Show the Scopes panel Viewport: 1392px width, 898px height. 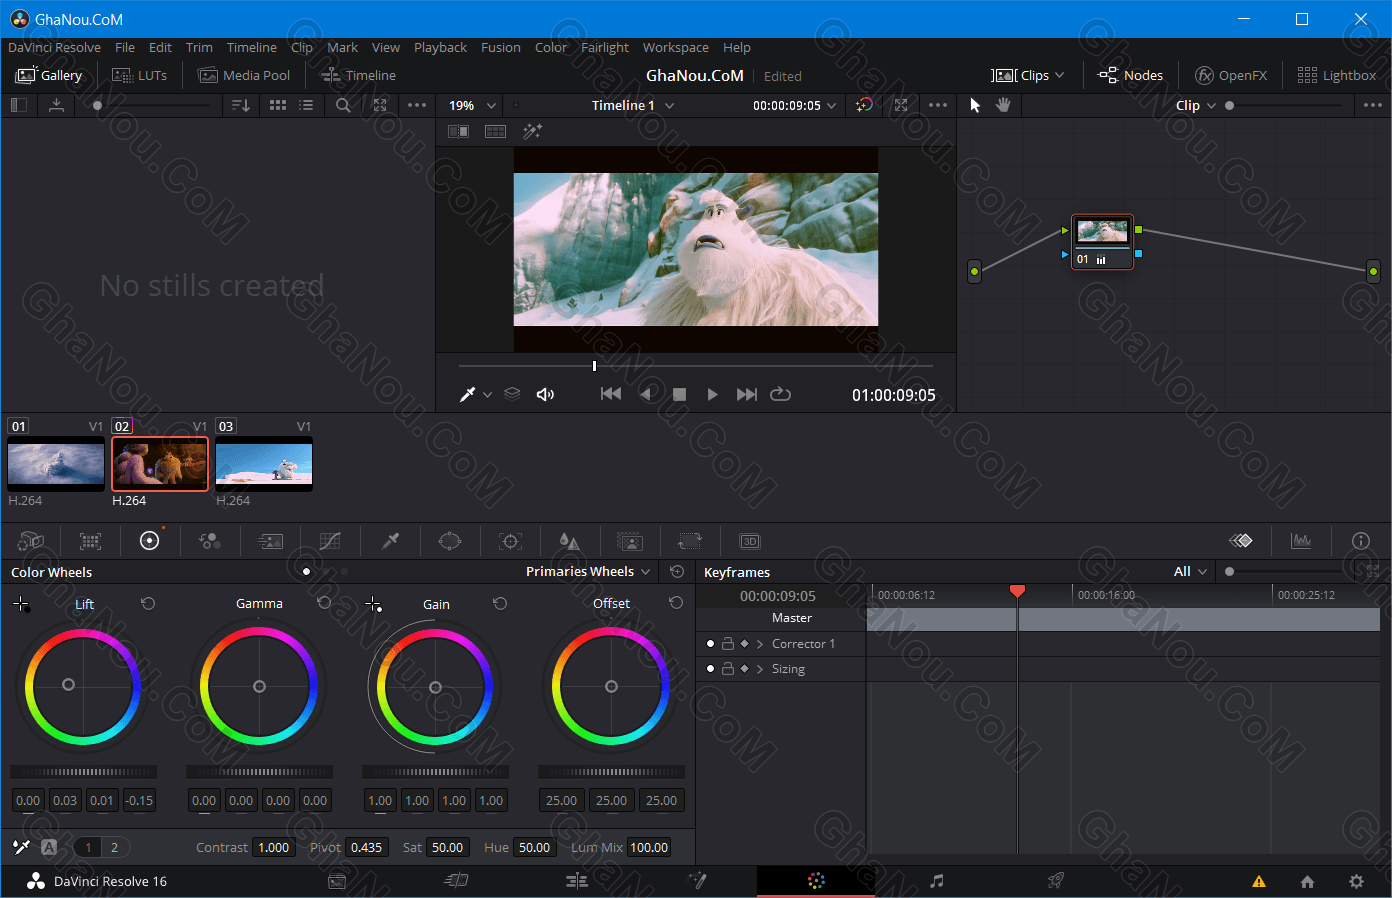1301,541
